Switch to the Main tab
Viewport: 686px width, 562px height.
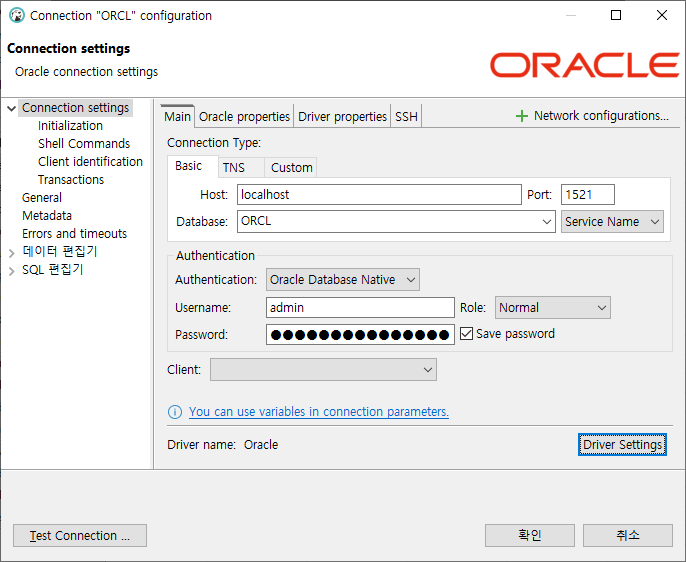point(177,117)
